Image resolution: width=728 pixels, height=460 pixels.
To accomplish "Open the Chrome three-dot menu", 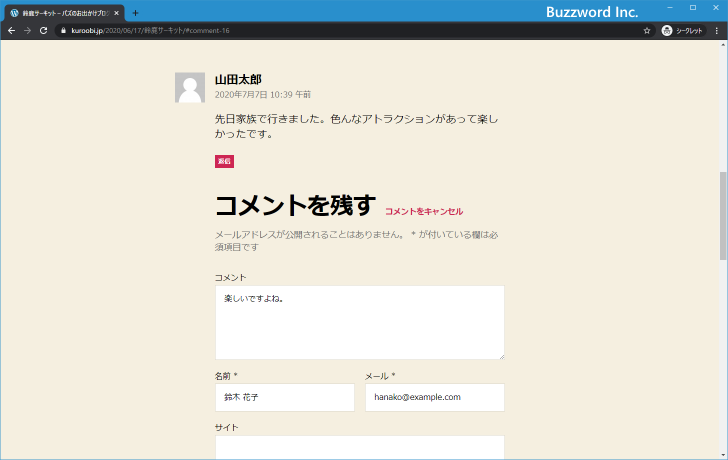I will coord(716,31).
